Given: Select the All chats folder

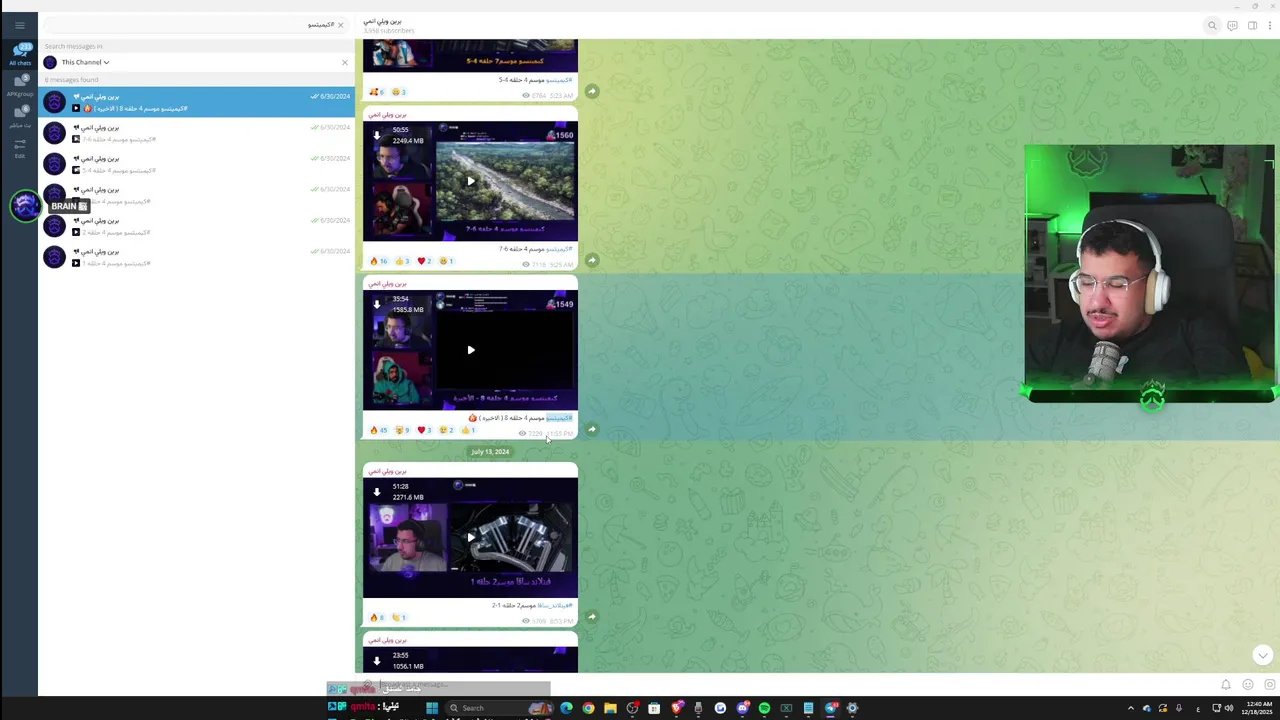Looking at the screenshot, I should click(20, 54).
